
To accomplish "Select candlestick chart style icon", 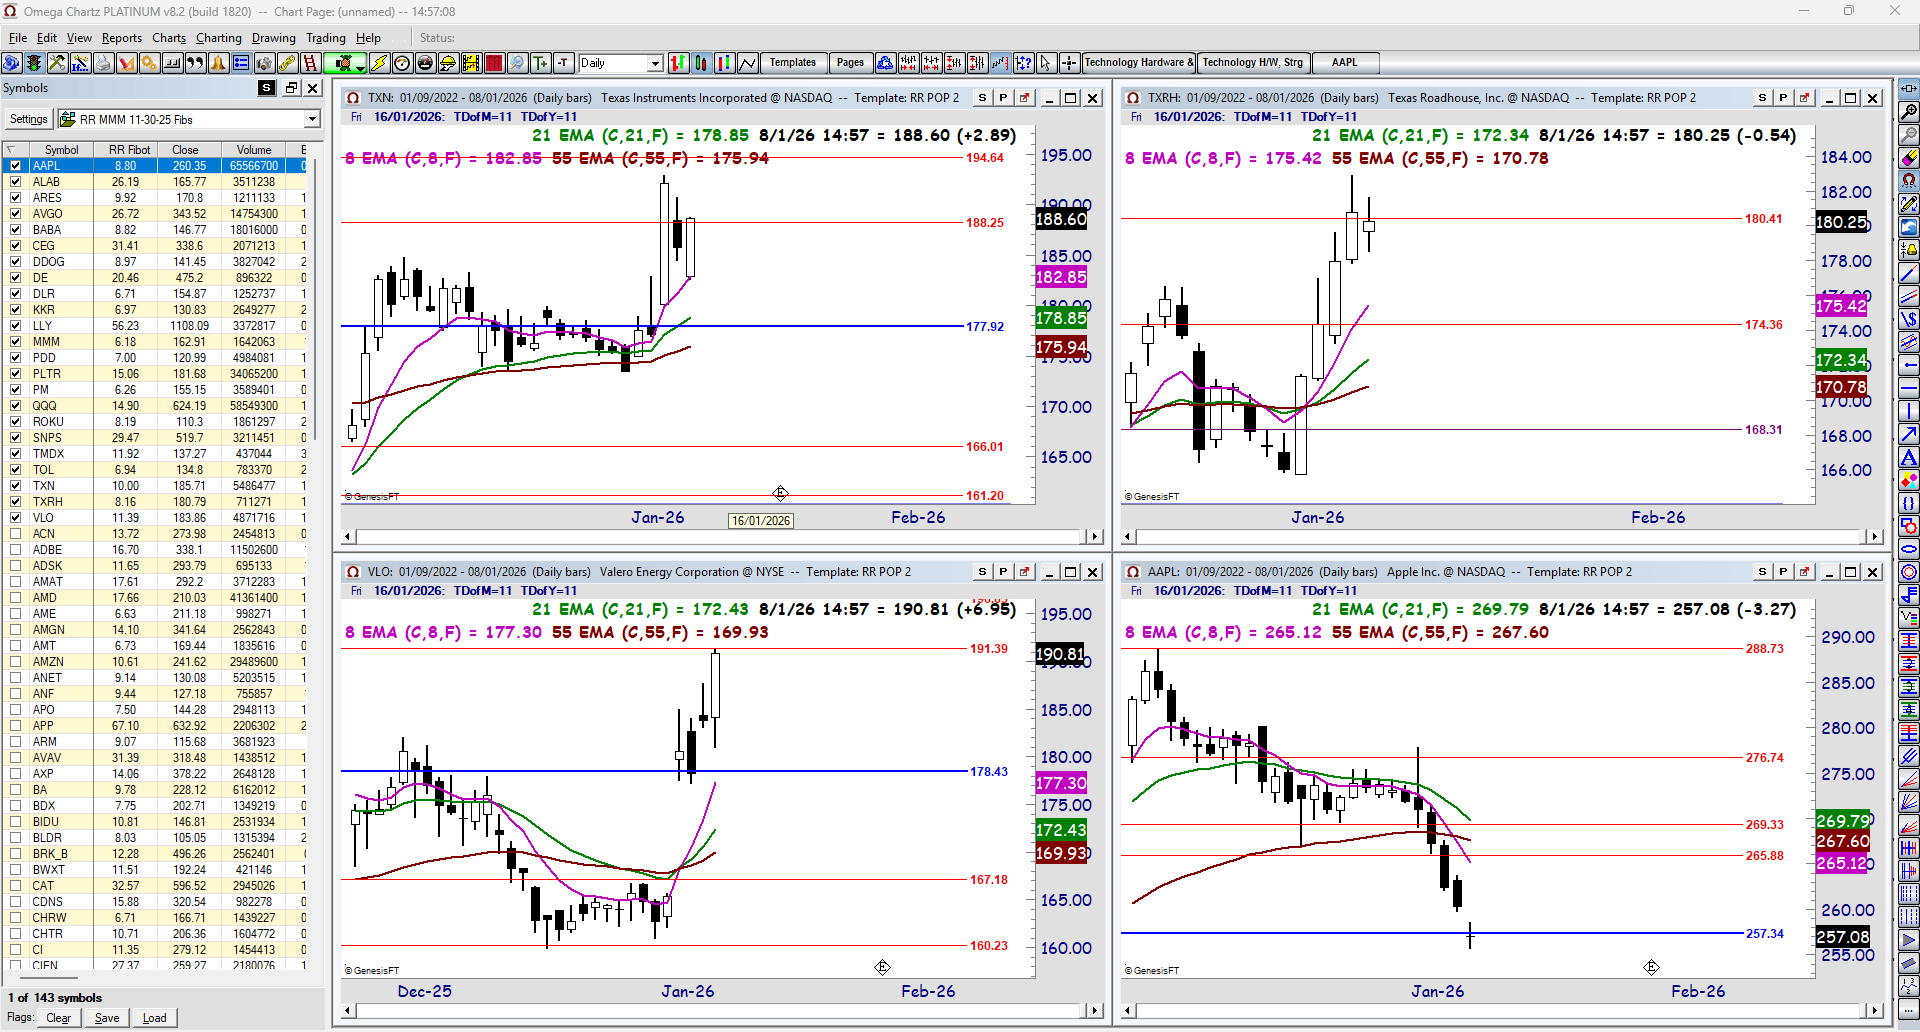I will [701, 63].
